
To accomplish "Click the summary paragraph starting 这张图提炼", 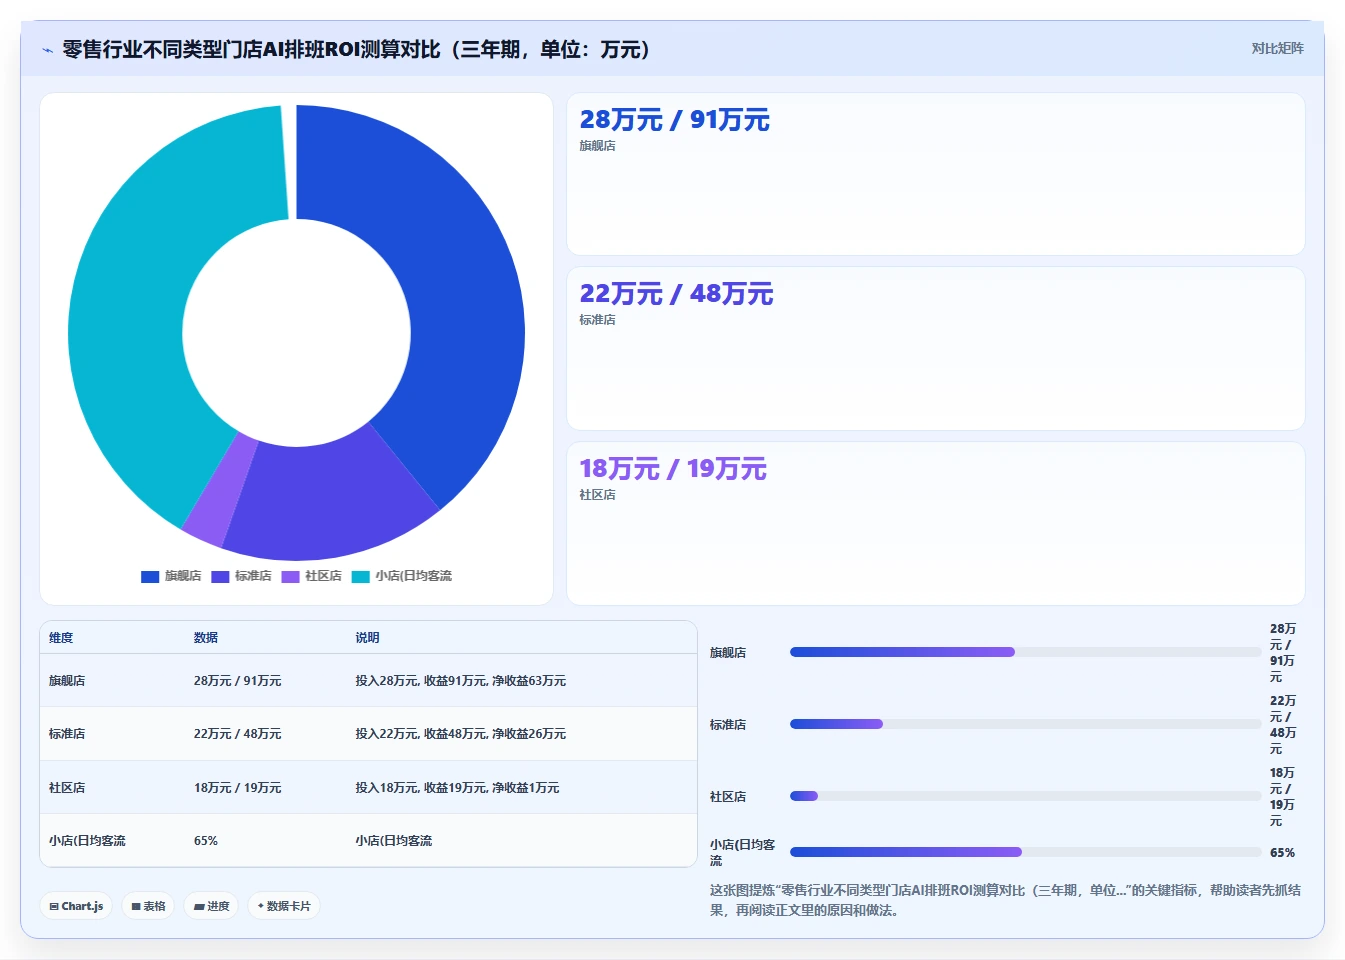I will (1005, 900).
